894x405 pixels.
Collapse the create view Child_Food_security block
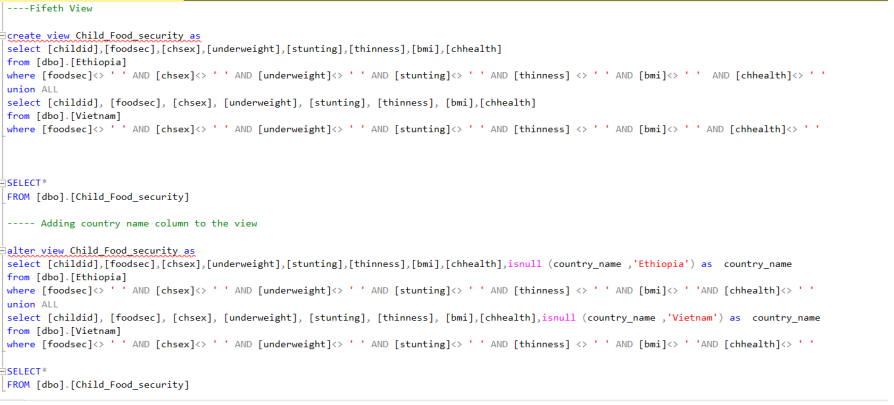[x=3, y=36]
